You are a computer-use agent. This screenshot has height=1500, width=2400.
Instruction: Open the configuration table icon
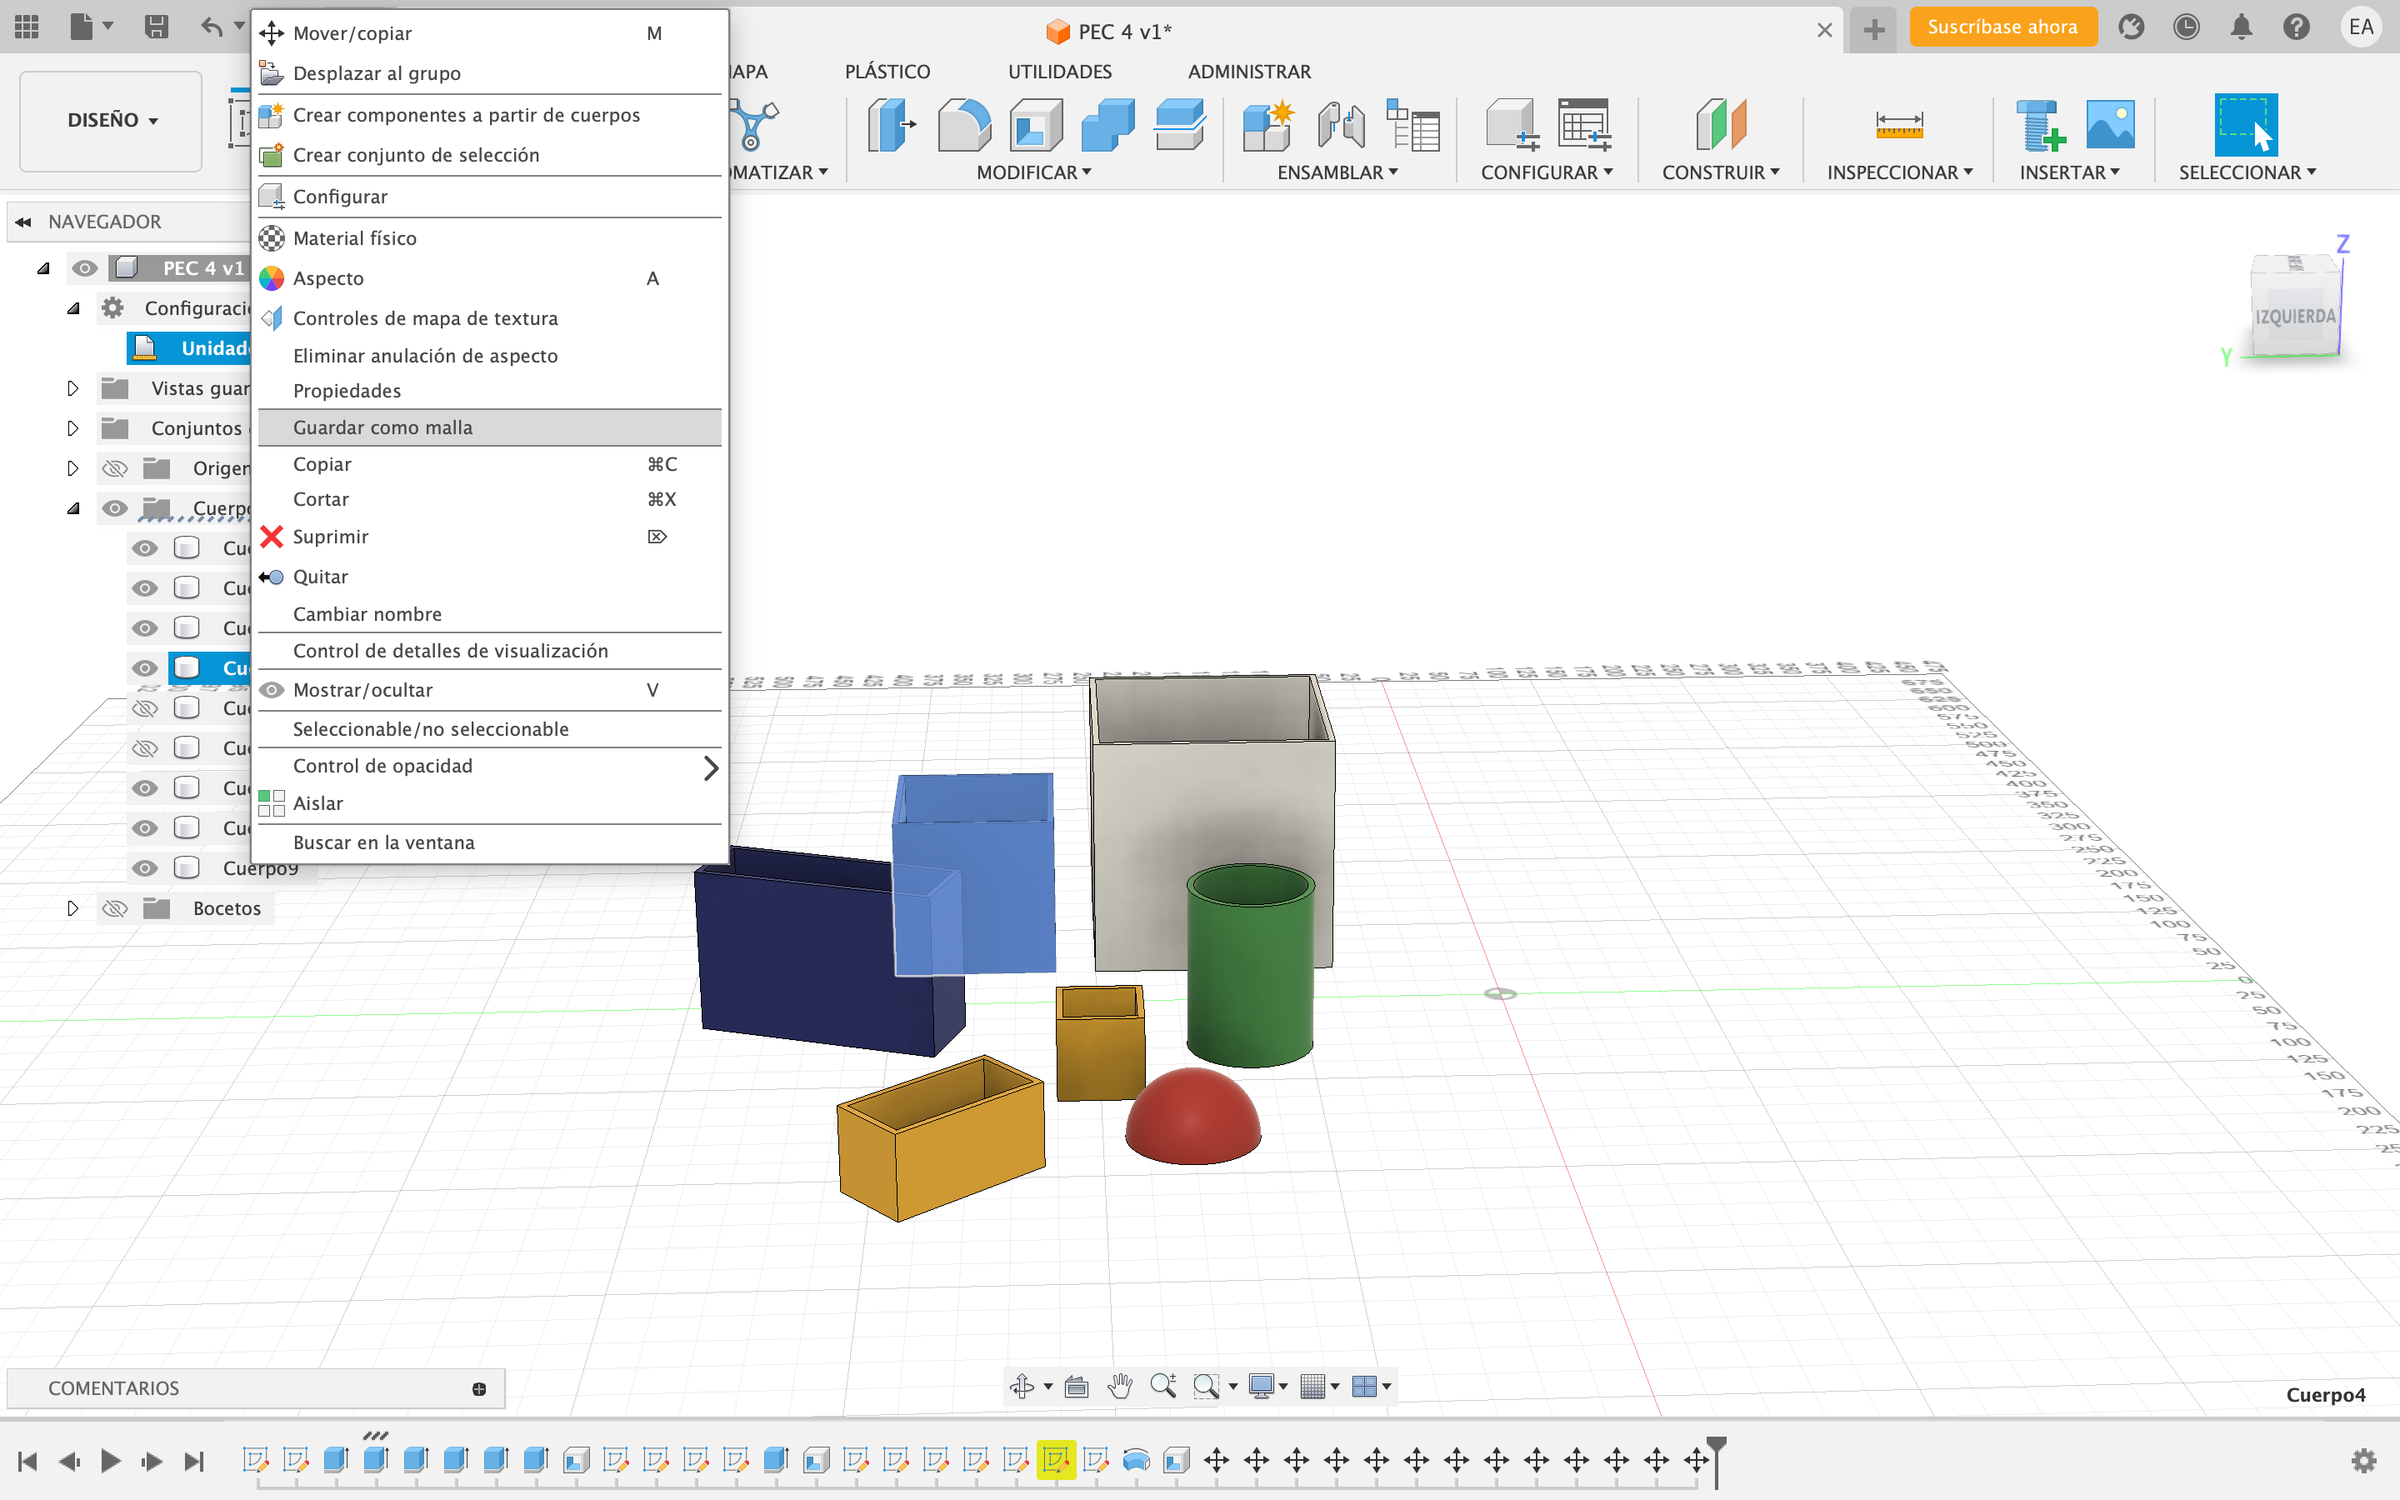[x=1584, y=125]
